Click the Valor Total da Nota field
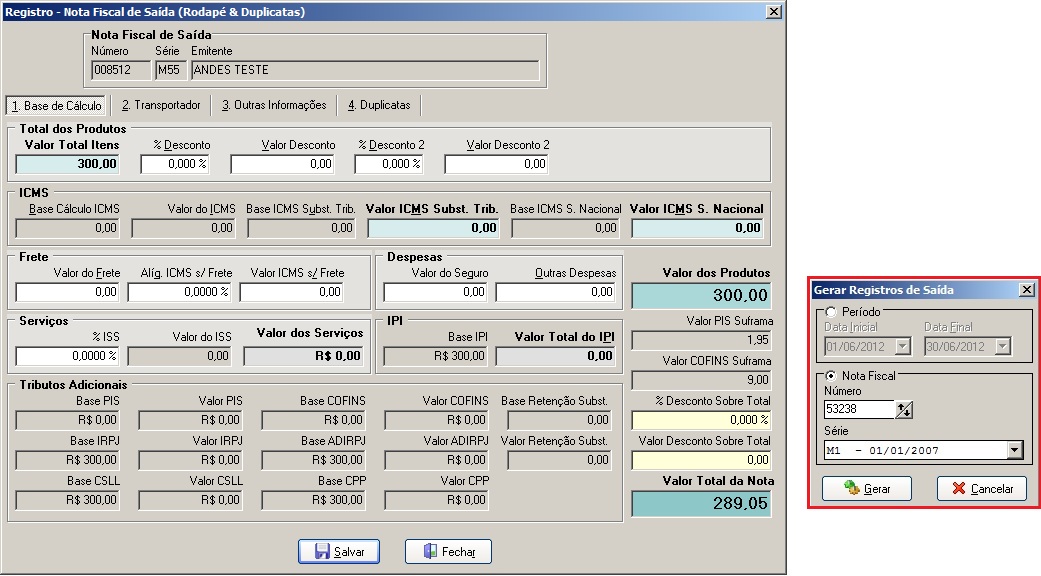 [x=701, y=504]
